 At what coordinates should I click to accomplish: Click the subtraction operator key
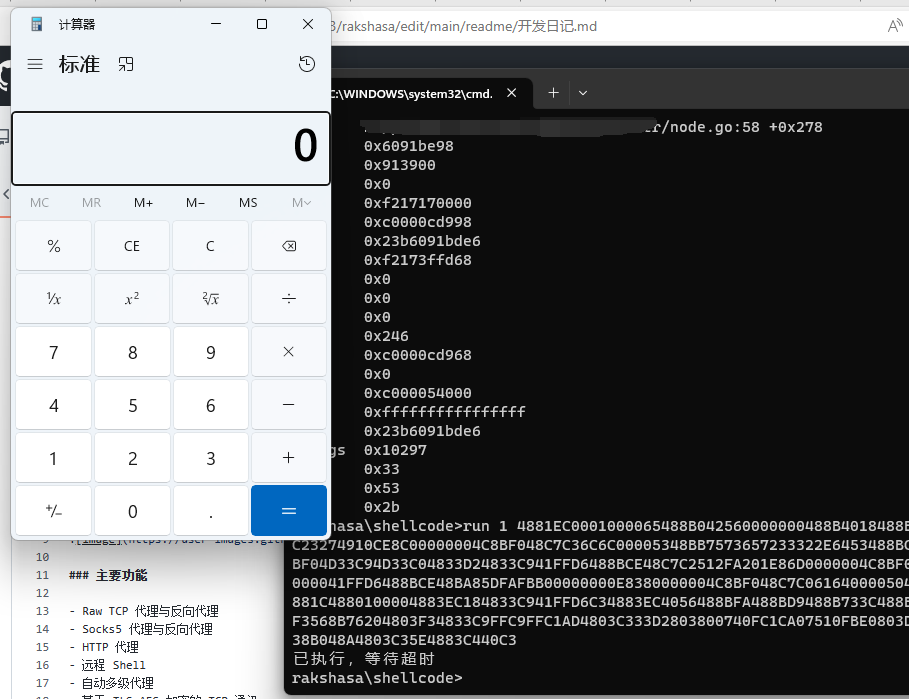click(289, 405)
